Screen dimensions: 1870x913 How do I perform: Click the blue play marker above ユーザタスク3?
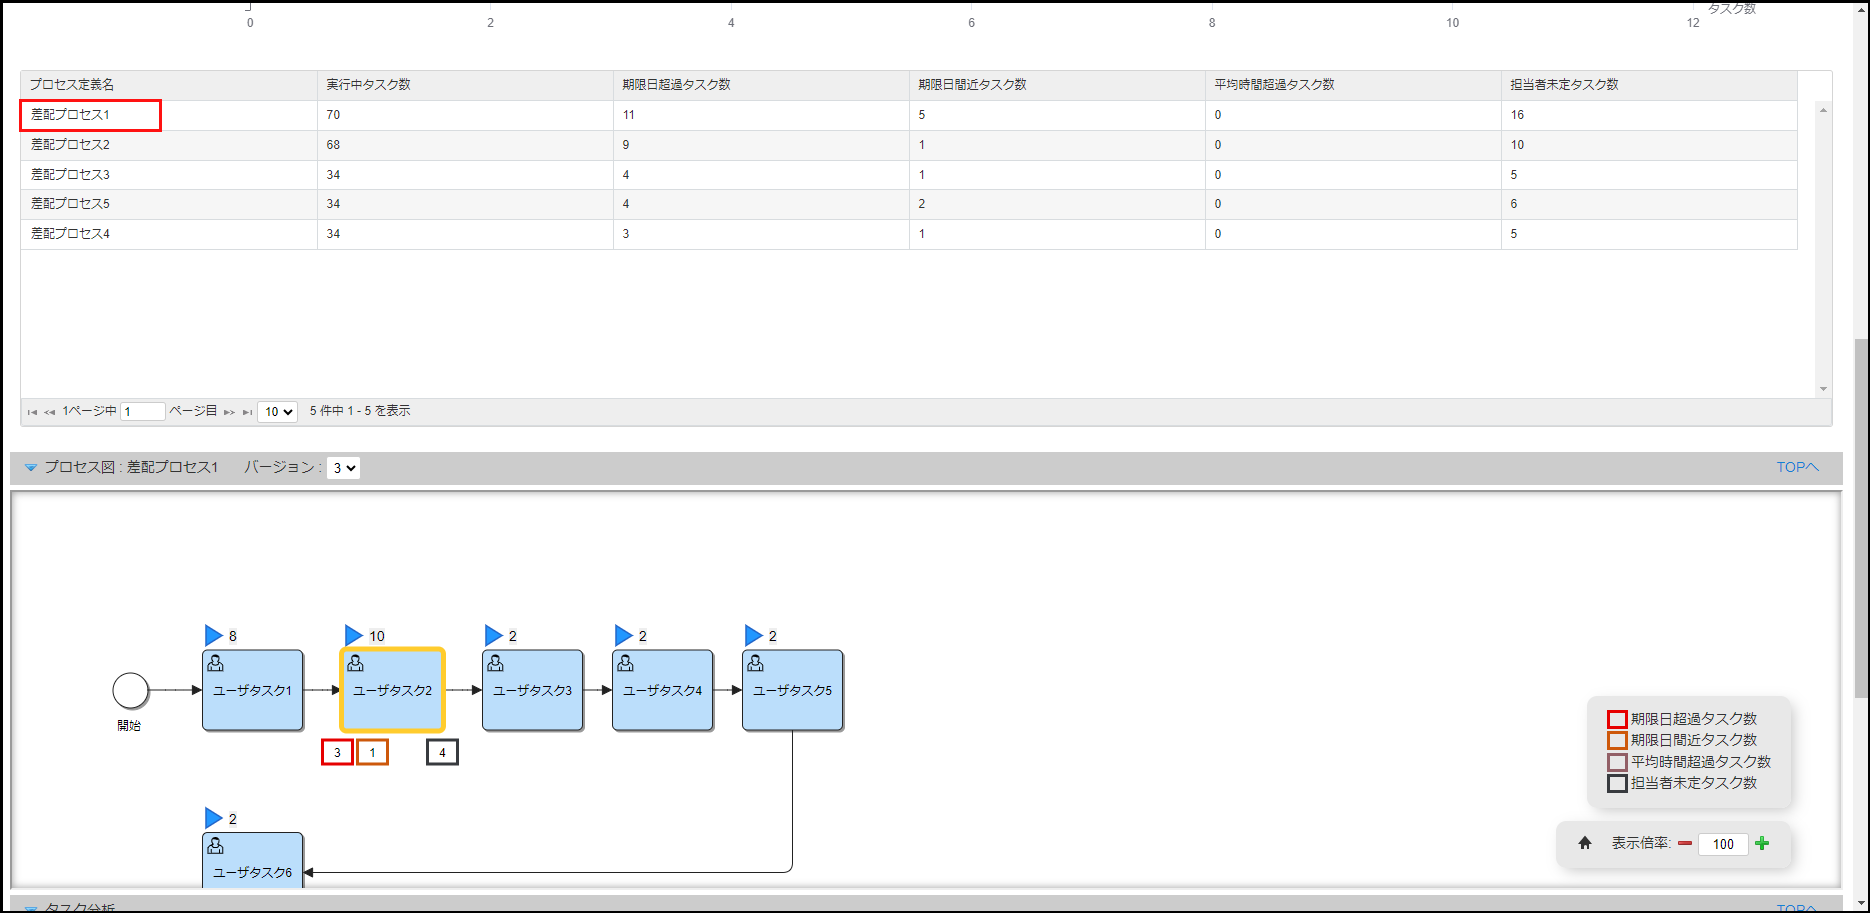click(x=493, y=635)
